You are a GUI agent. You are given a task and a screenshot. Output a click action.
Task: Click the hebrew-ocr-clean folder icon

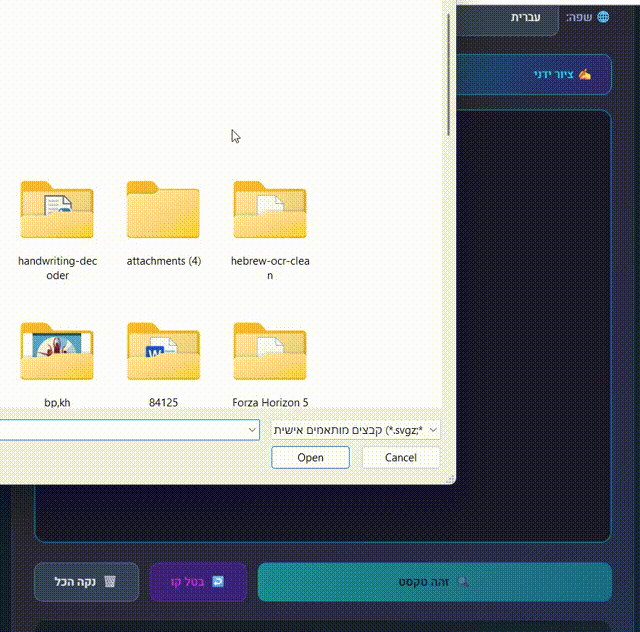coord(269,211)
